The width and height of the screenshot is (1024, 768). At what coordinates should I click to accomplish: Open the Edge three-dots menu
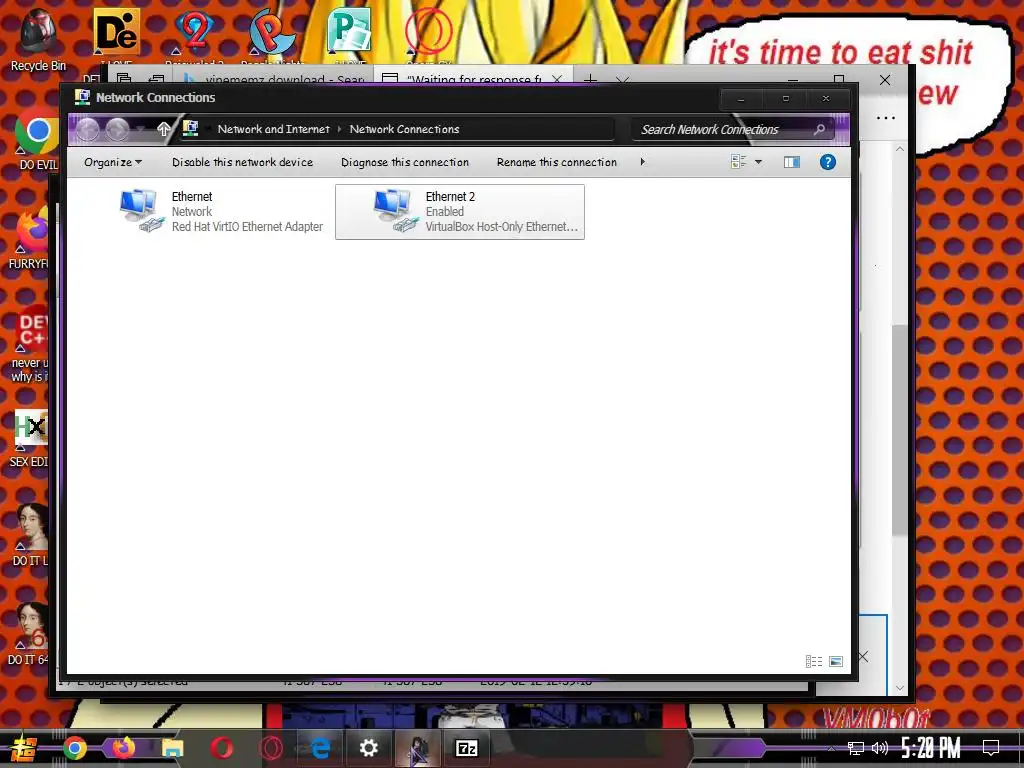click(x=886, y=118)
